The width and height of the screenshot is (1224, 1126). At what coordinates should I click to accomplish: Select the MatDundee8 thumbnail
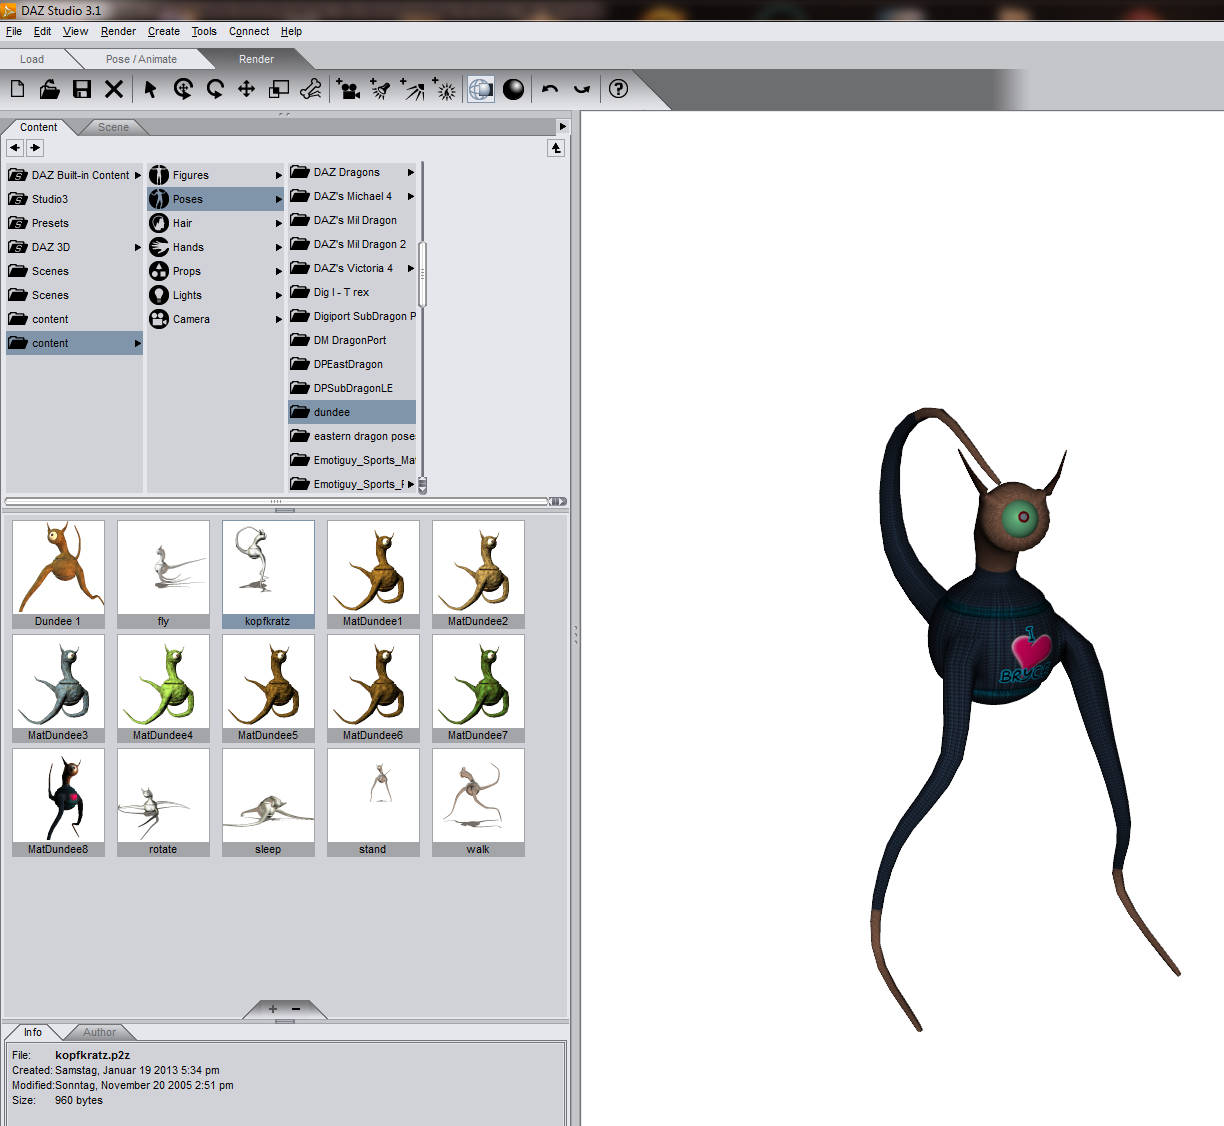coord(58,802)
